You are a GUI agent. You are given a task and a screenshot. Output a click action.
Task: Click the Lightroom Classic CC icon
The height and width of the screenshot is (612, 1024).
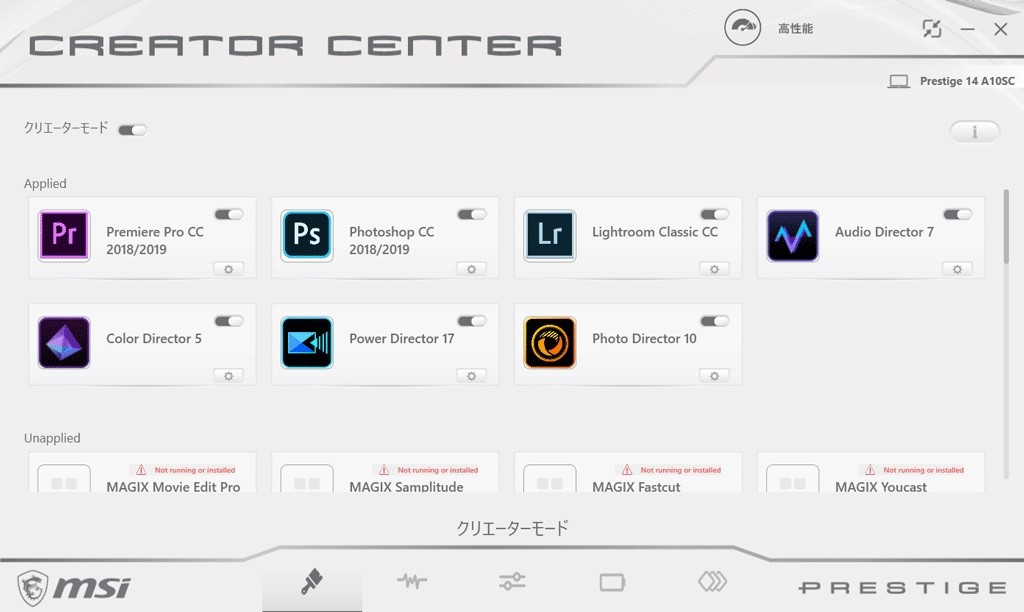550,235
